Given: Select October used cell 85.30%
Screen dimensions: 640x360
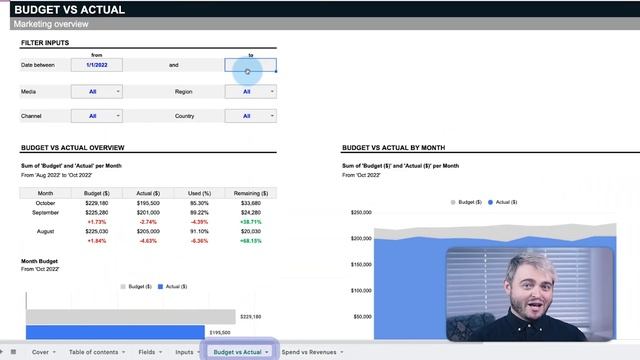Looking at the screenshot, I should [199, 203].
